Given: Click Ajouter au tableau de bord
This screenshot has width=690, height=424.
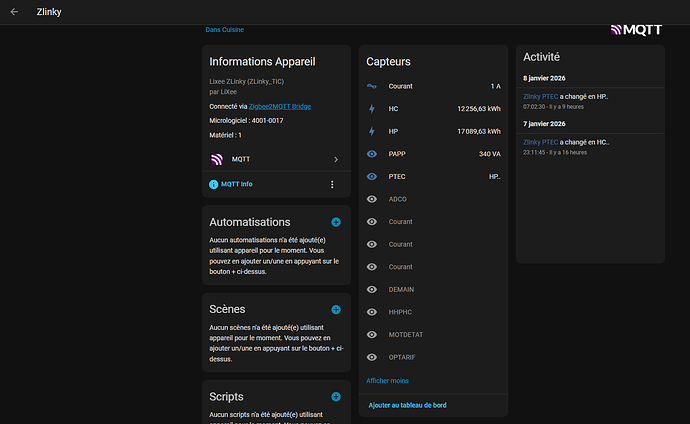Looking at the screenshot, I should click(409, 405).
